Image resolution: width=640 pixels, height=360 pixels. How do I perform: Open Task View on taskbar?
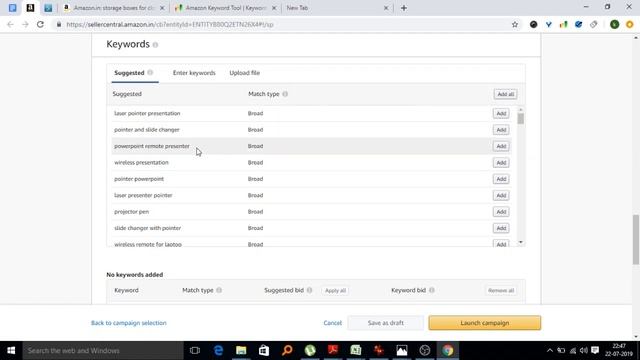pos(195,351)
